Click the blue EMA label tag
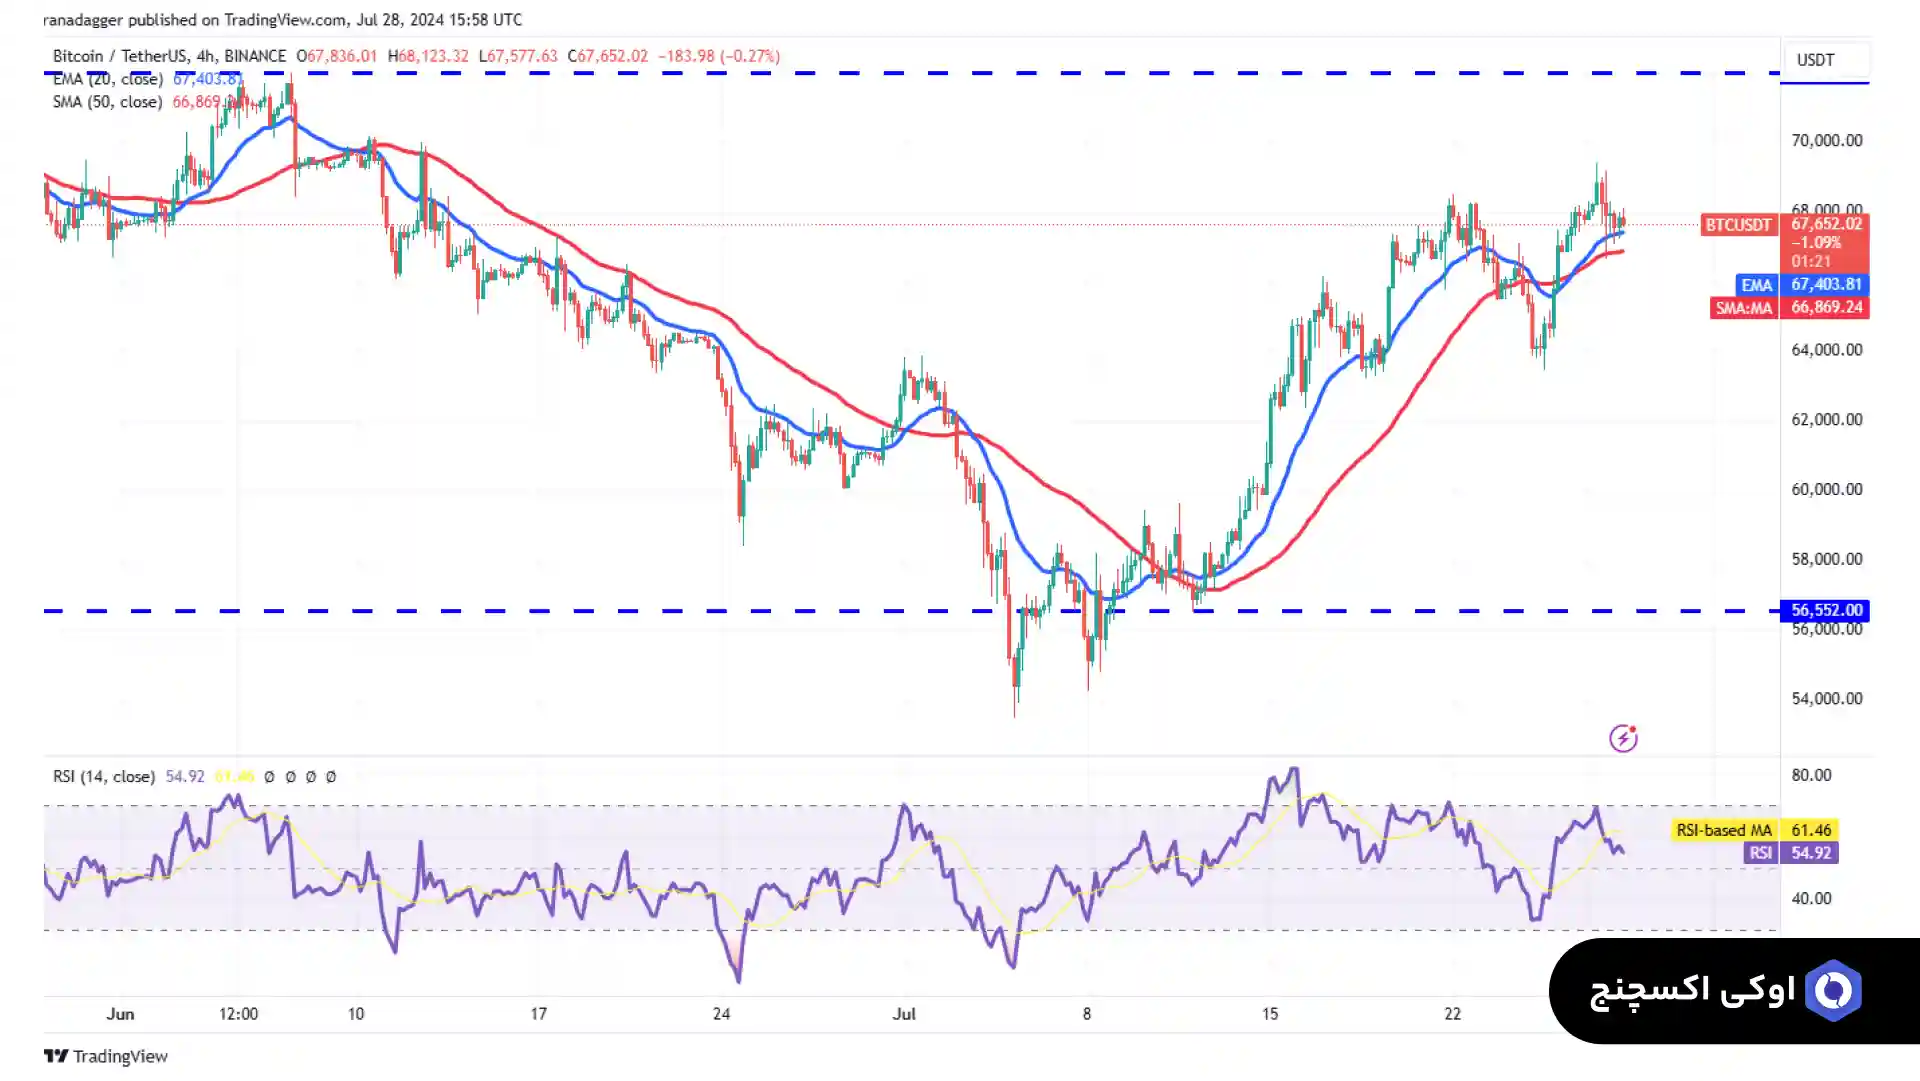 tap(1756, 285)
